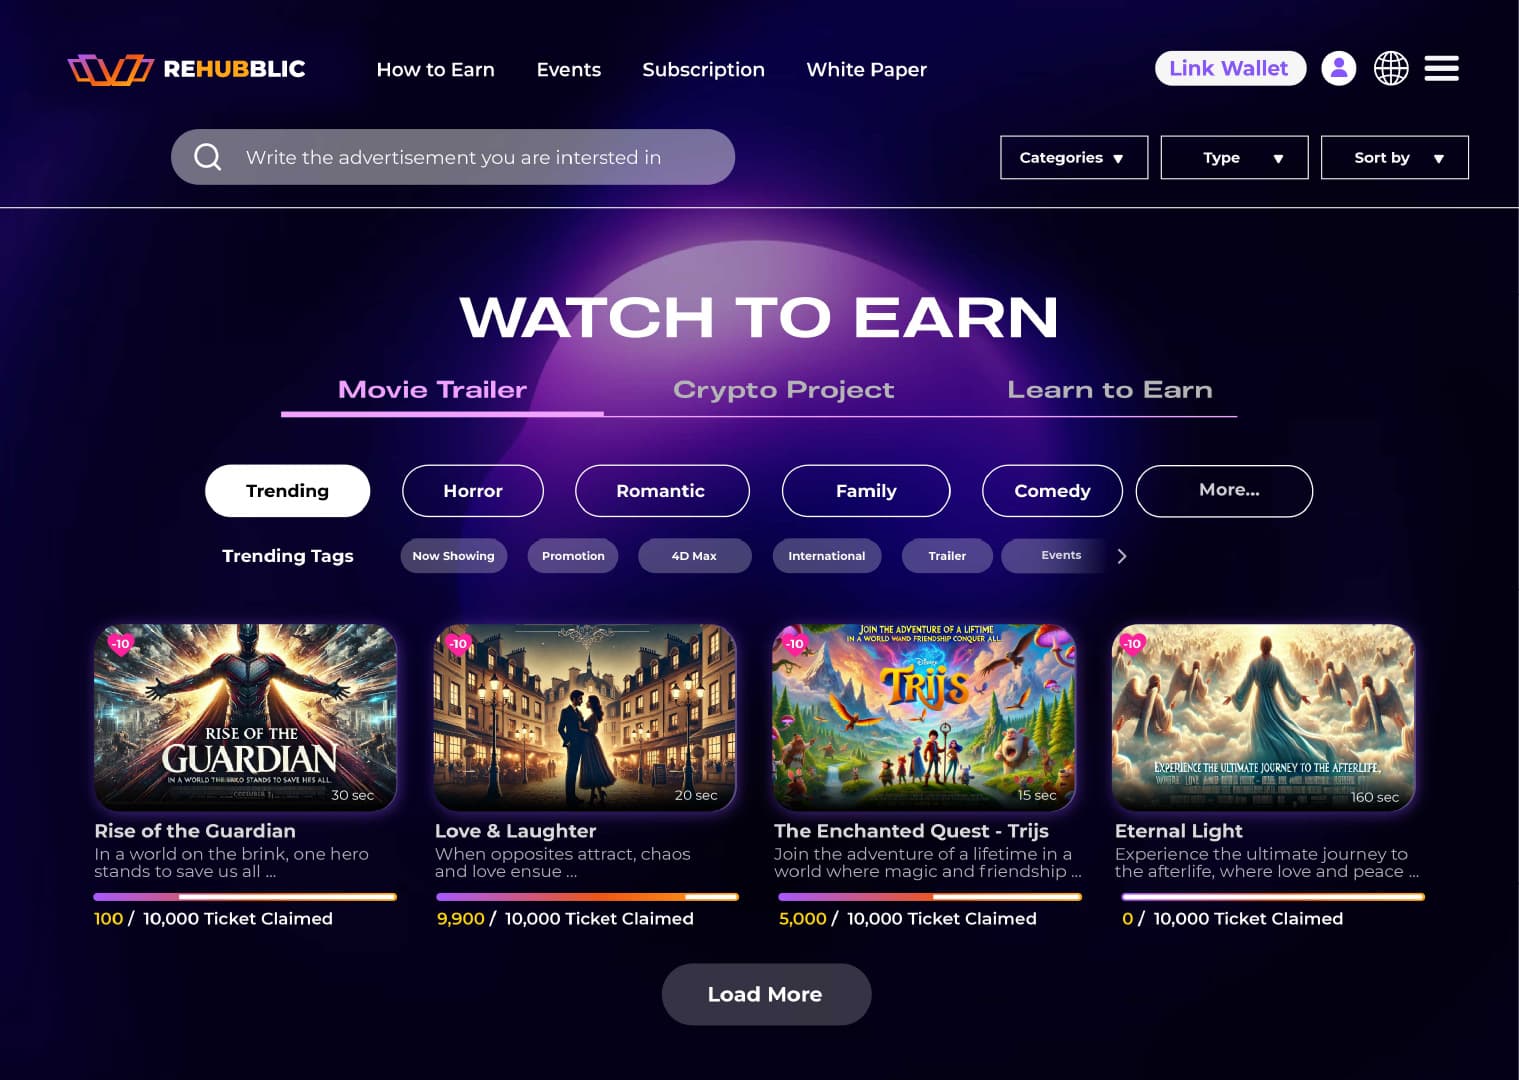Open the globe language selector
1519x1080 pixels.
pos(1390,68)
